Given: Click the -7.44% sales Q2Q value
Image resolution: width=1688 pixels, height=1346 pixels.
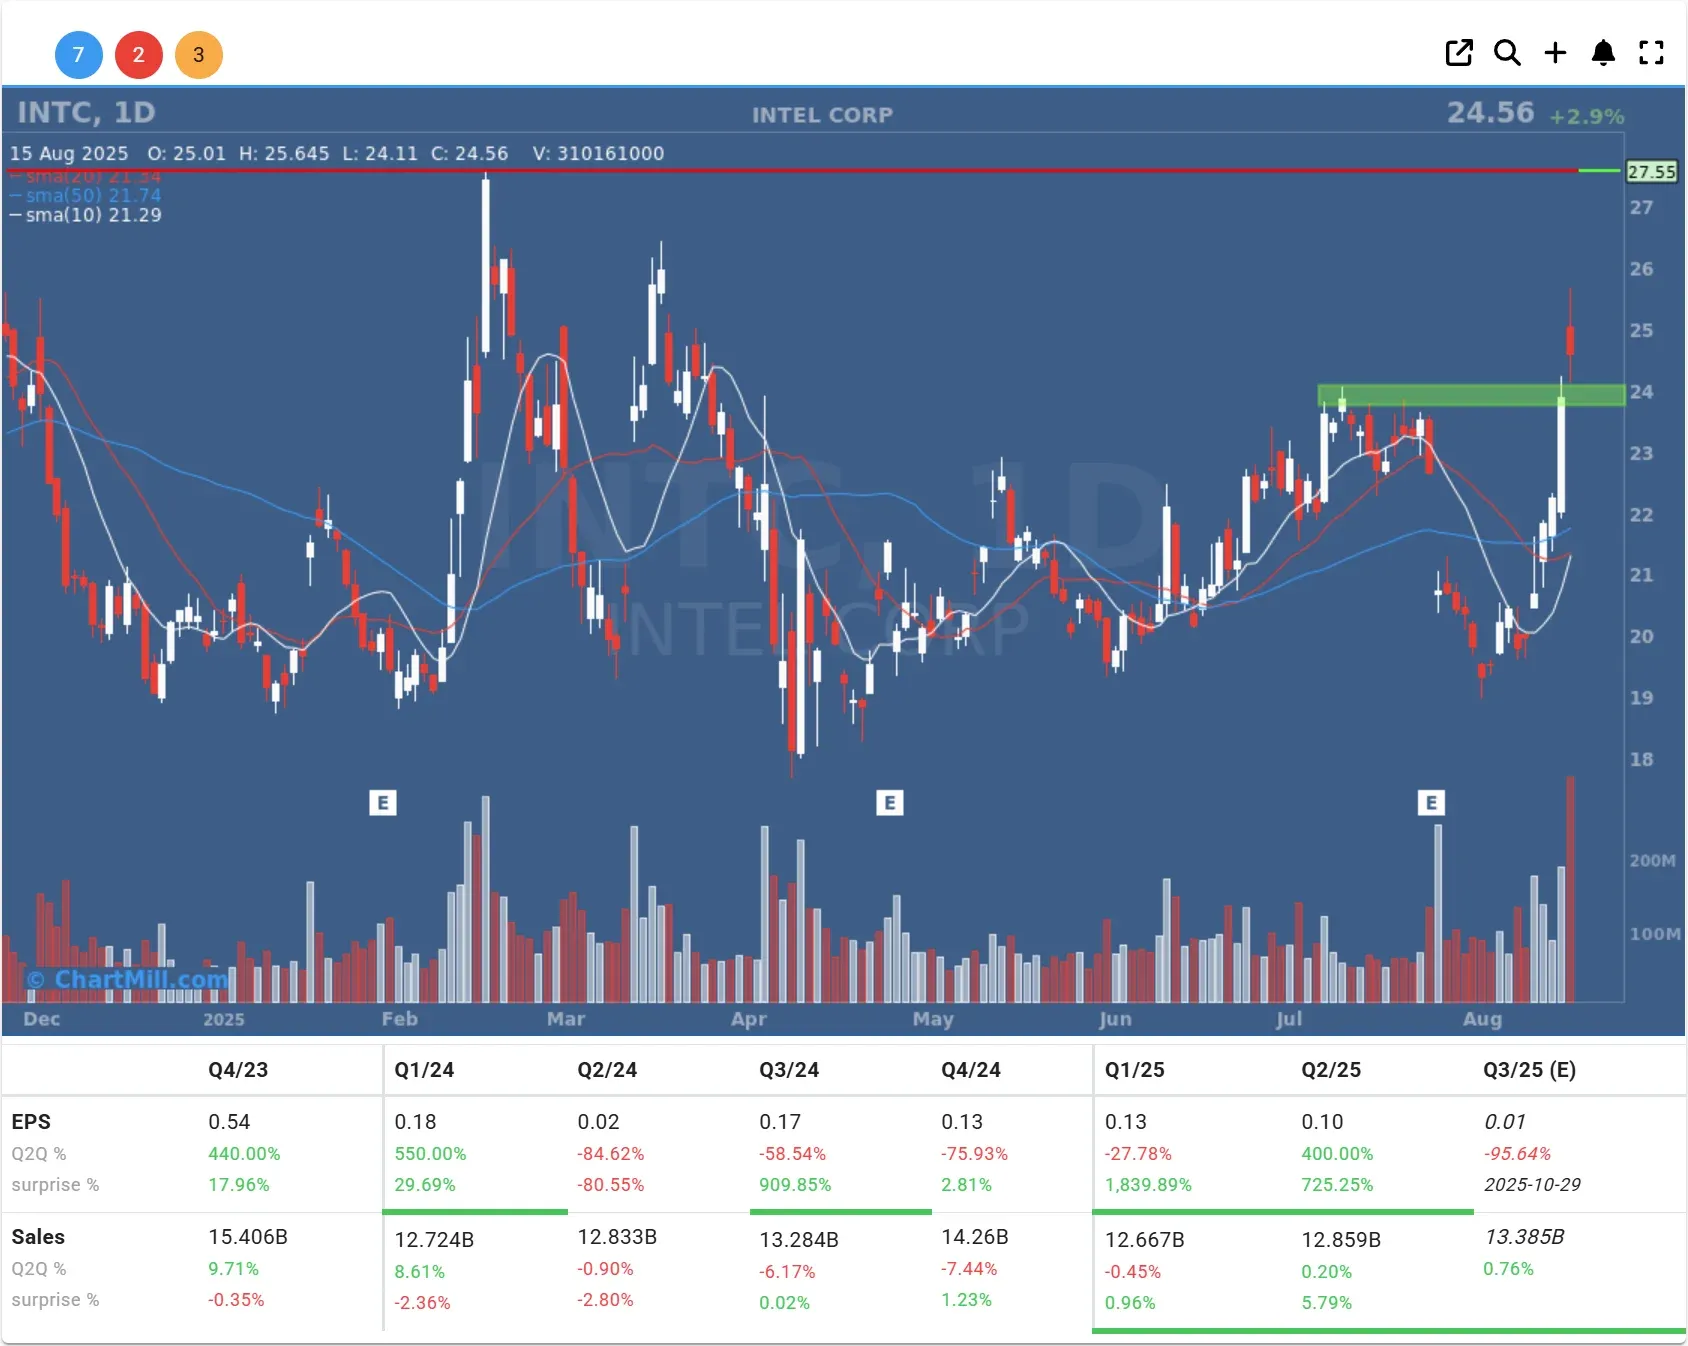Looking at the screenshot, I should [x=969, y=1268].
